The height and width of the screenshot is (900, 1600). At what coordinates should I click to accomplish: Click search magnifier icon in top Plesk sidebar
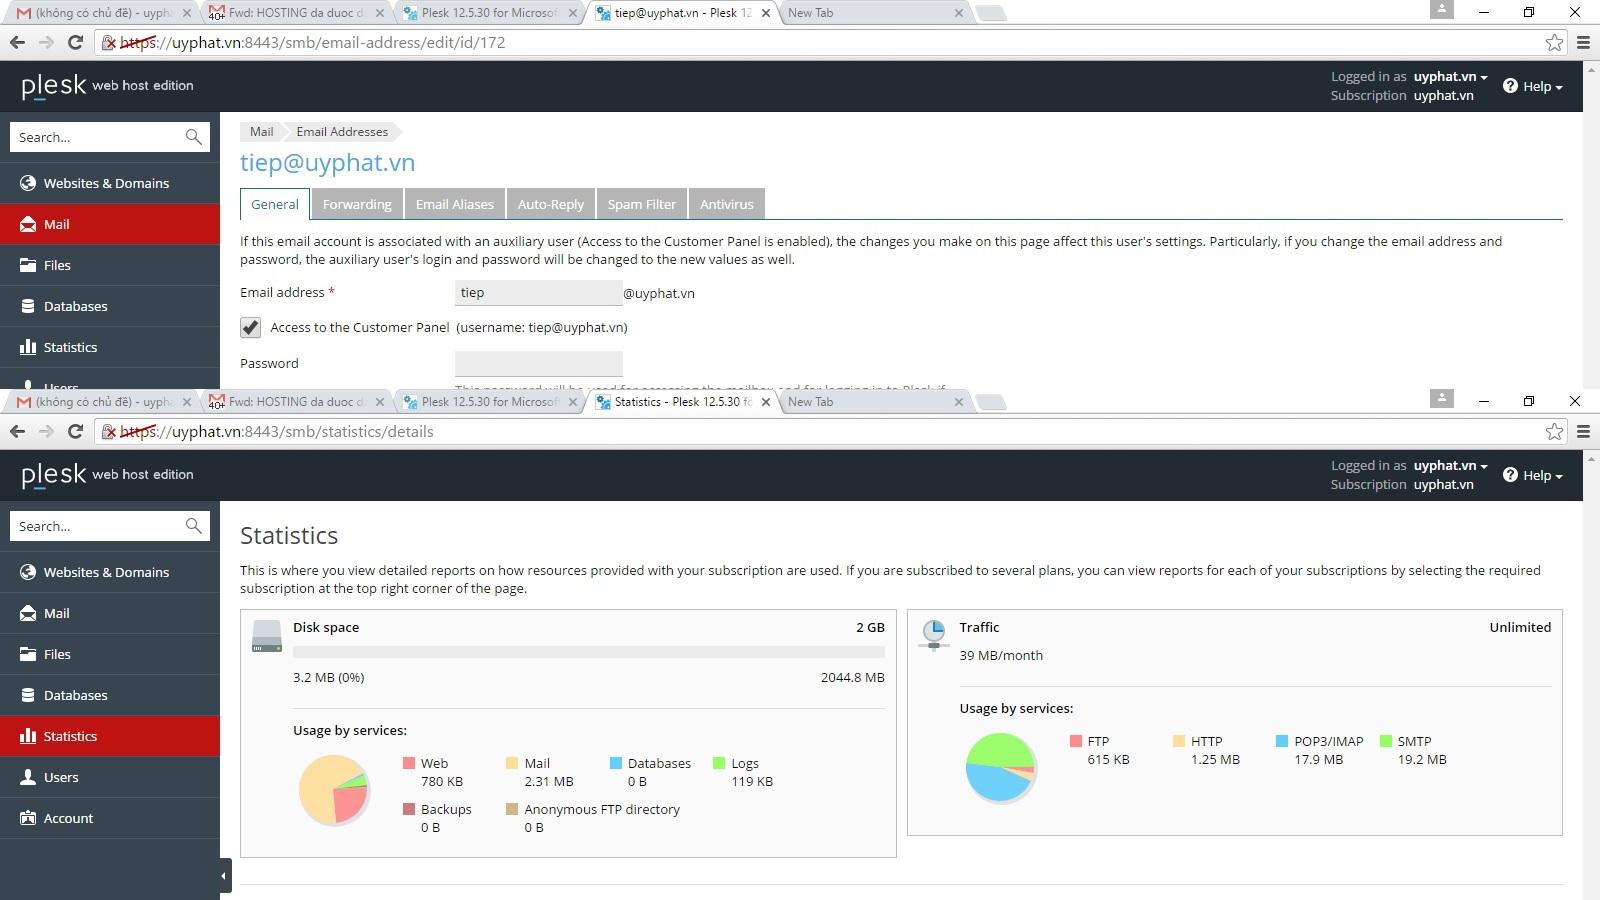(193, 137)
